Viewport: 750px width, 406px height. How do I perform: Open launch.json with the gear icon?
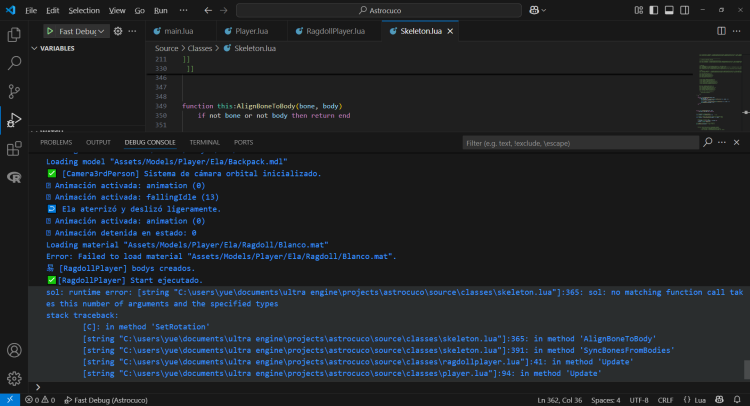118,31
